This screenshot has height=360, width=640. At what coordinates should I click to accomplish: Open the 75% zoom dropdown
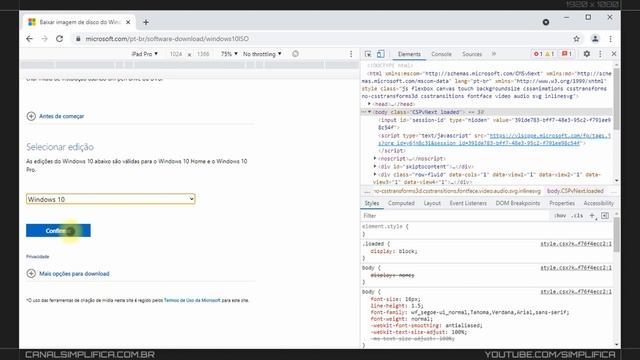pyautogui.click(x=229, y=54)
